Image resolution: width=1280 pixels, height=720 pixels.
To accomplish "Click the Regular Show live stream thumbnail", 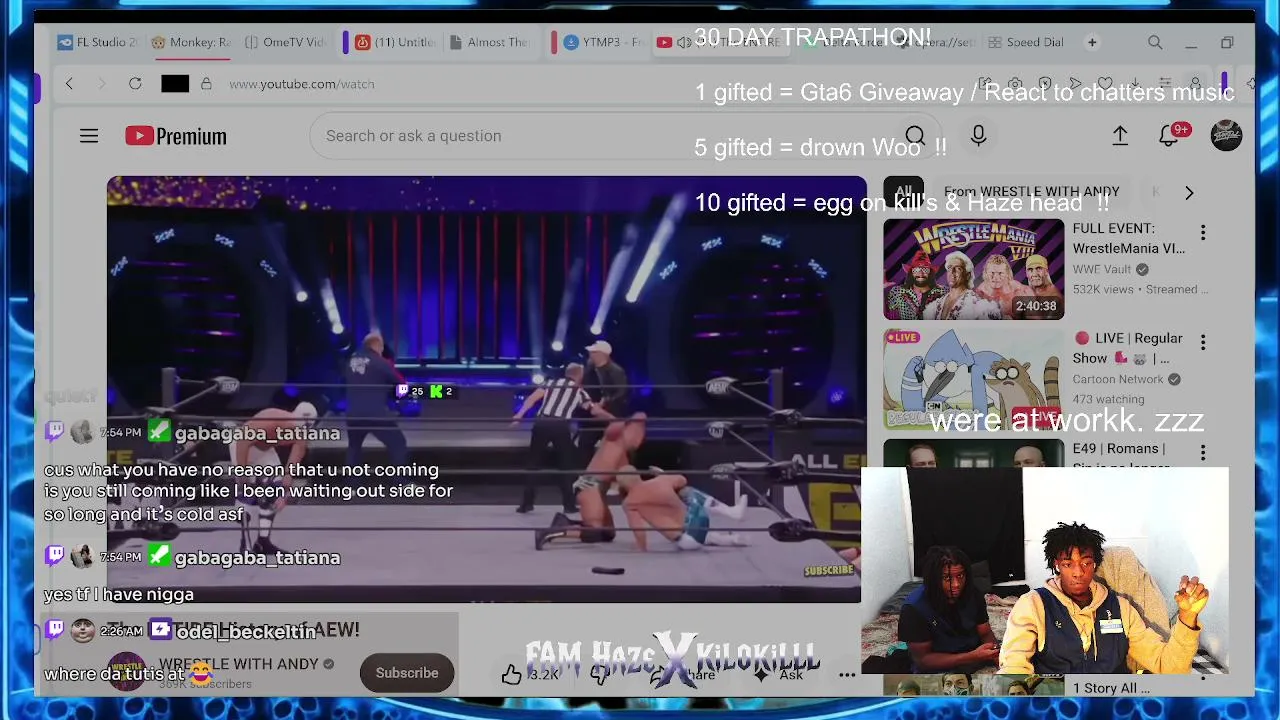I will pos(973,379).
